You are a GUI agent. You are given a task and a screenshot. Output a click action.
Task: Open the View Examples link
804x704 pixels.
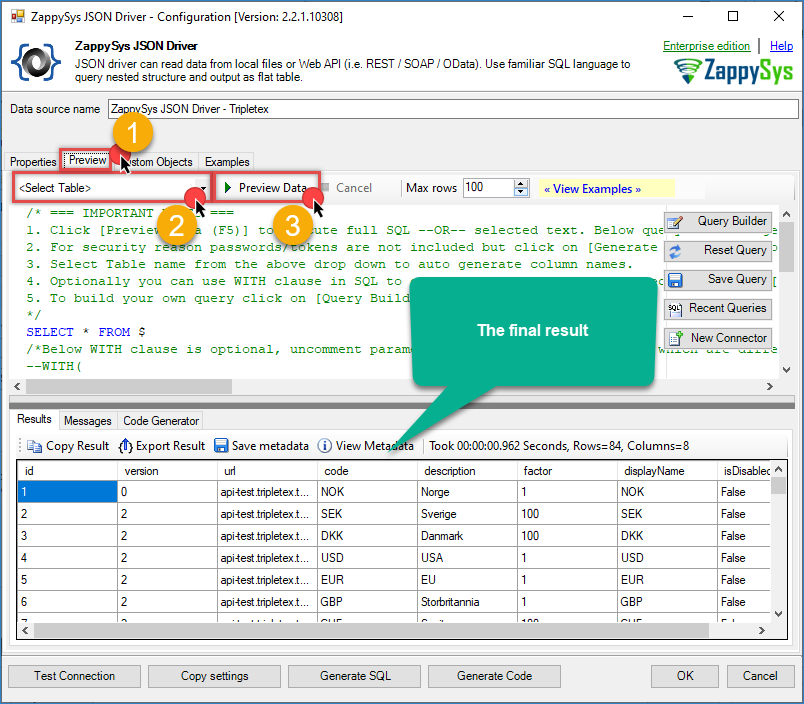[x=591, y=188]
